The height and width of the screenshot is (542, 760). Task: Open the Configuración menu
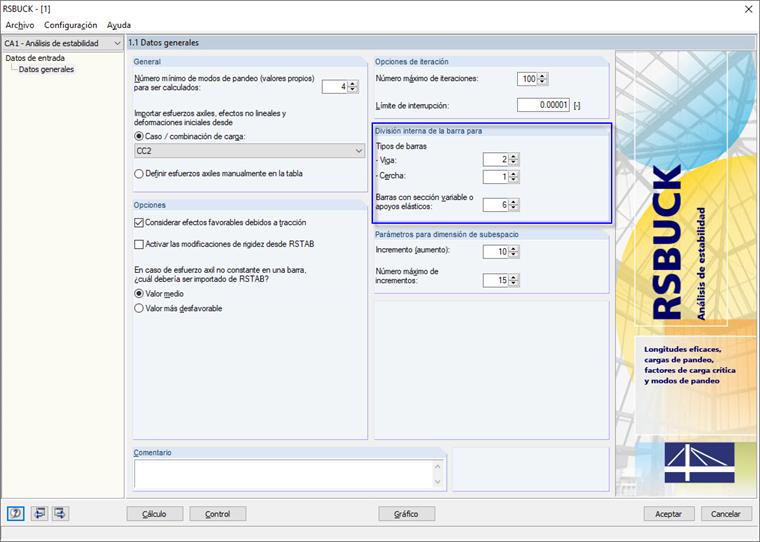(x=70, y=25)
